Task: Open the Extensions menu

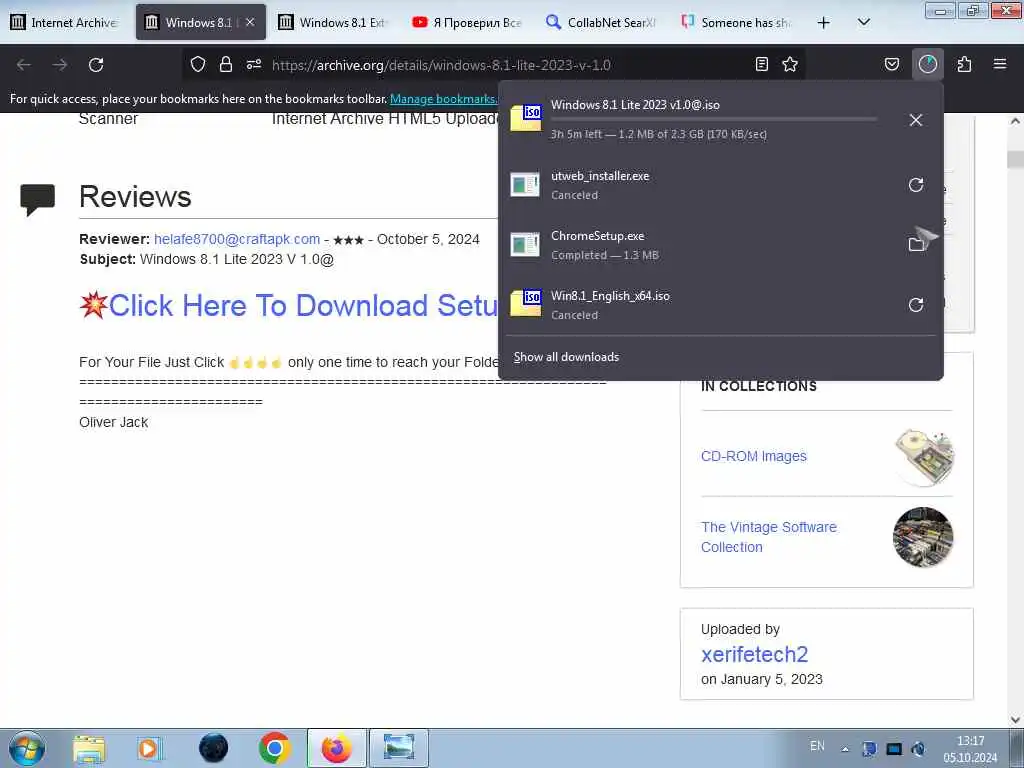Action: point(964,64)
